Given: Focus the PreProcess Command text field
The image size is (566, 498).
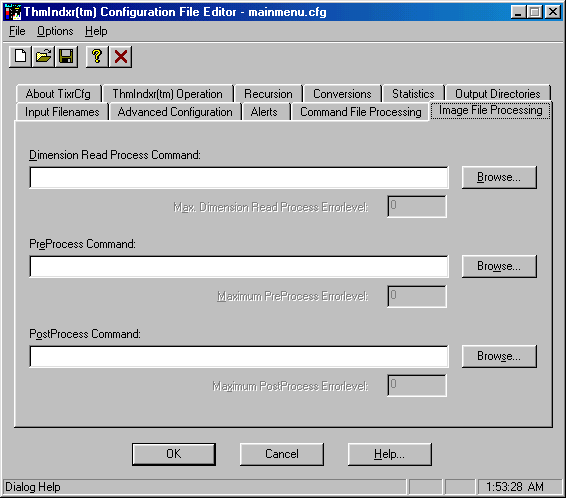Looking at the screenshot, I should point(239,267).
